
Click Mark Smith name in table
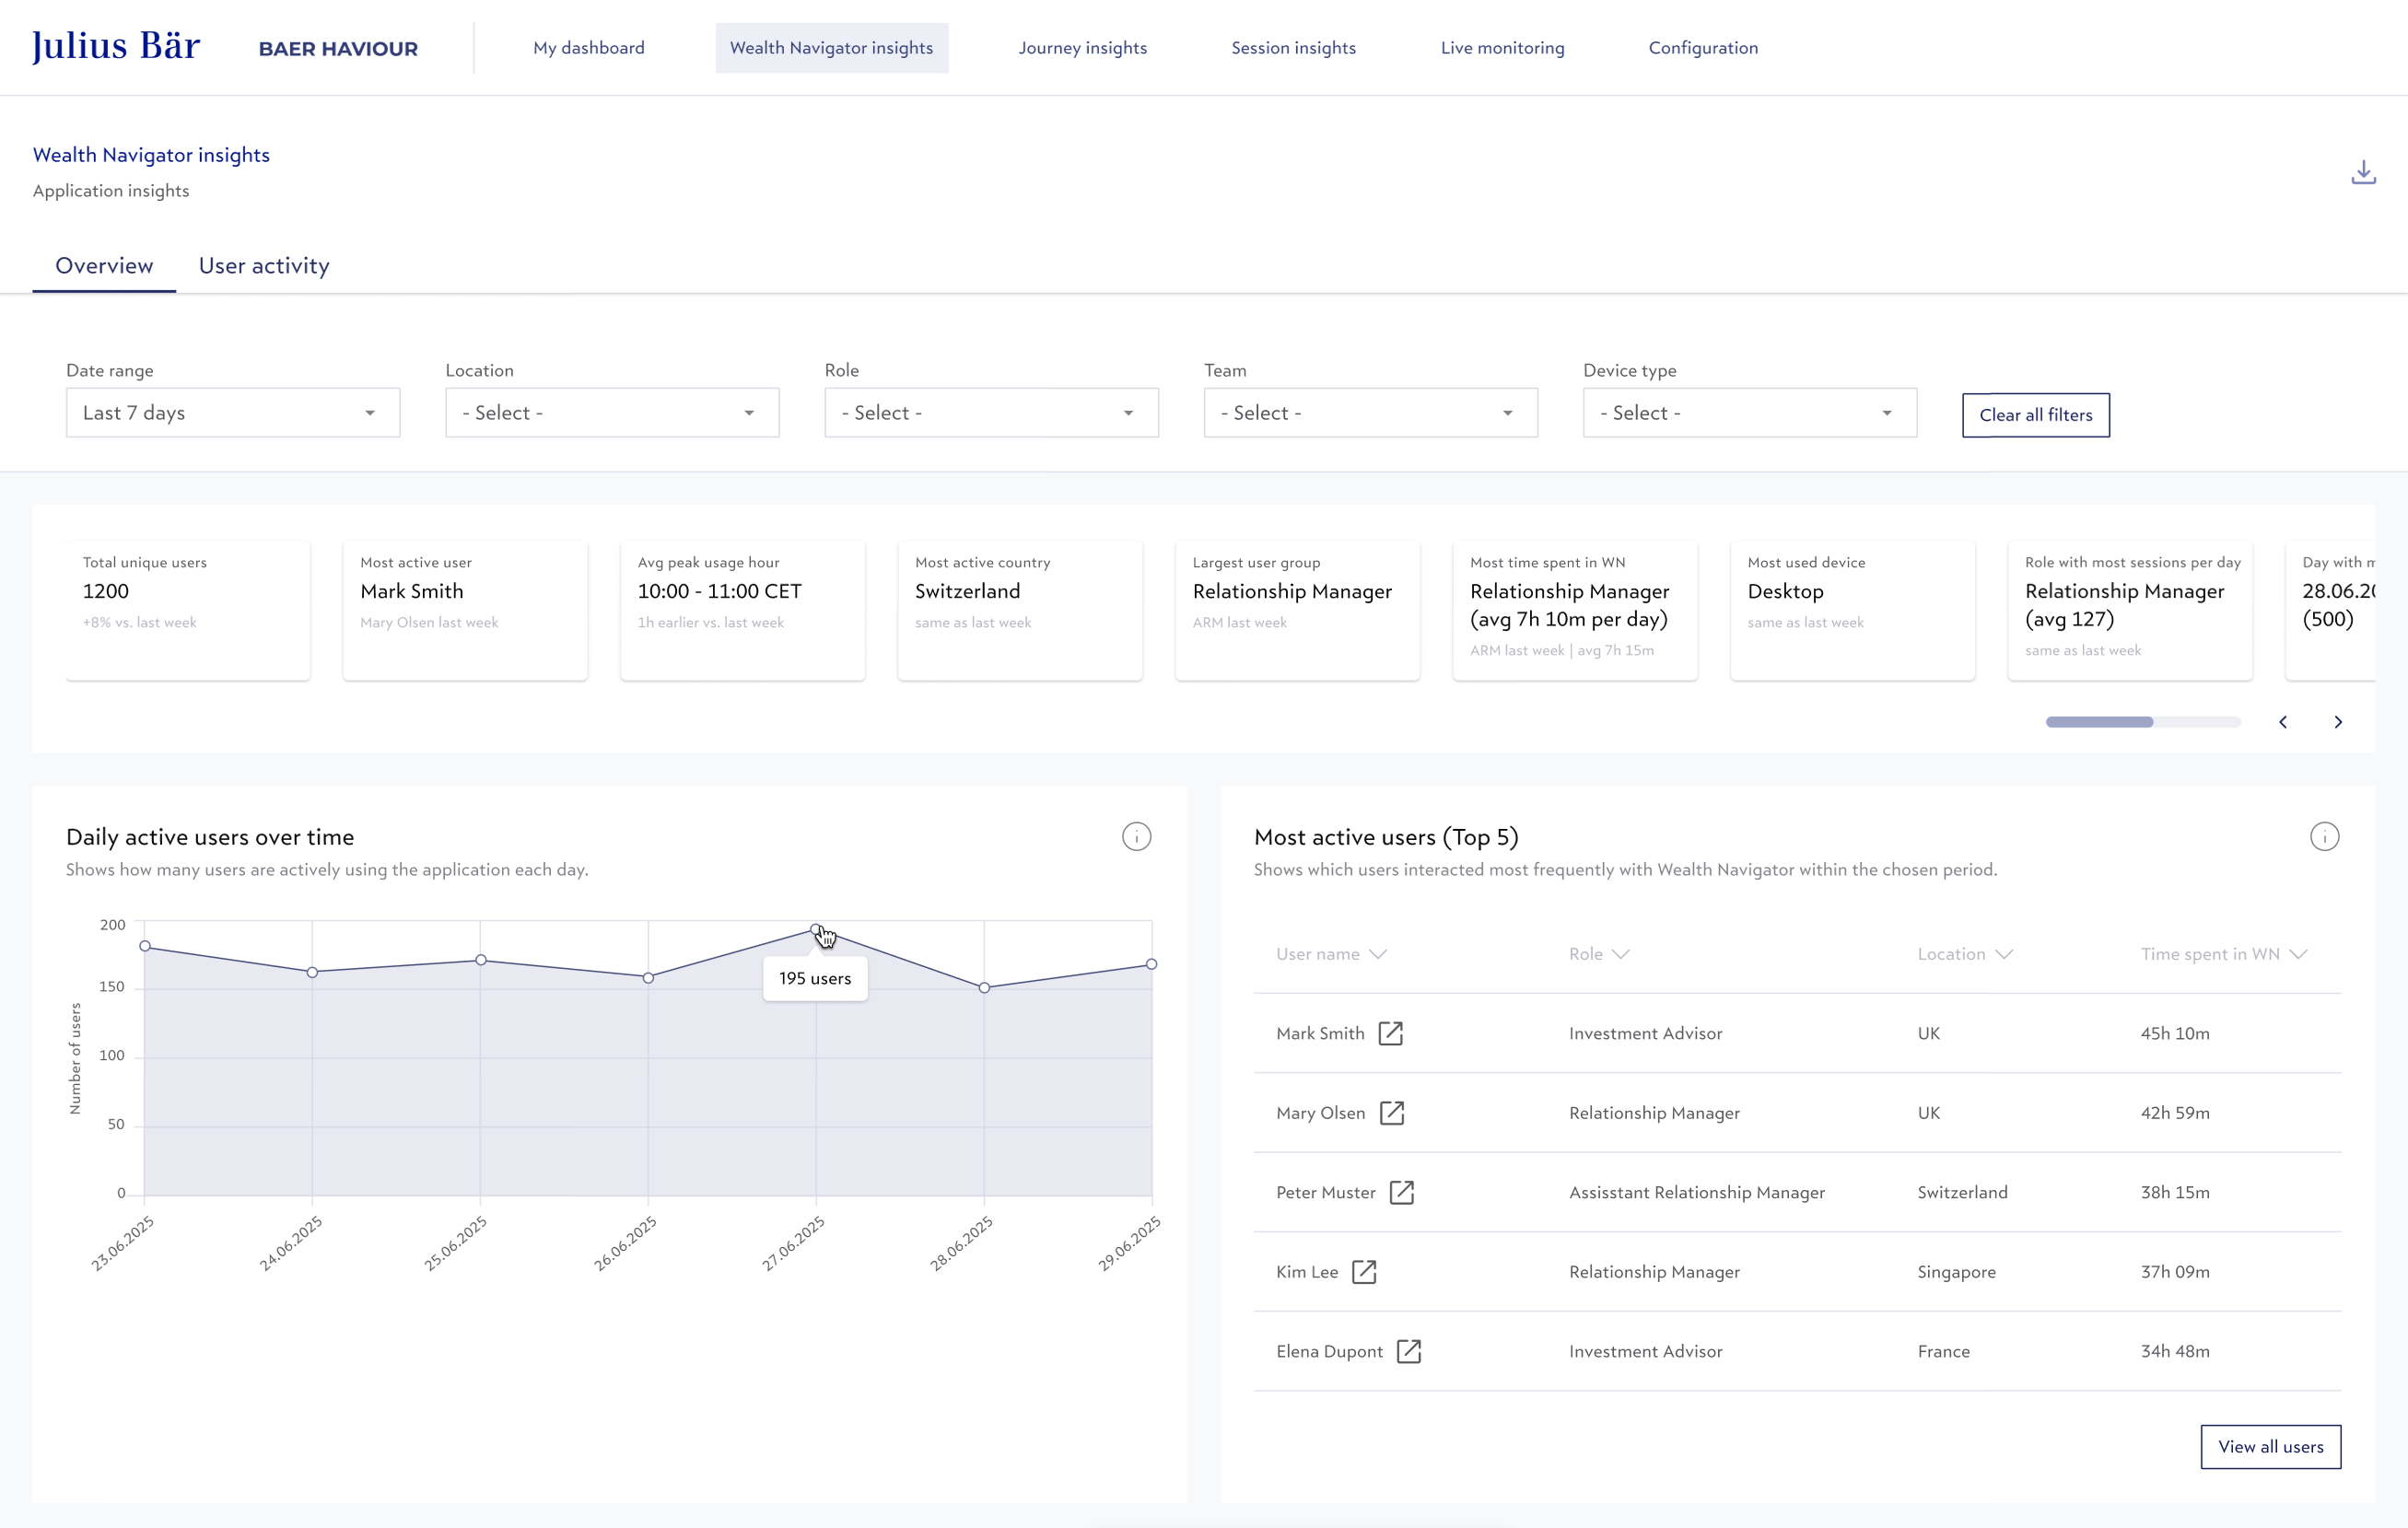coord(1320,1033)
